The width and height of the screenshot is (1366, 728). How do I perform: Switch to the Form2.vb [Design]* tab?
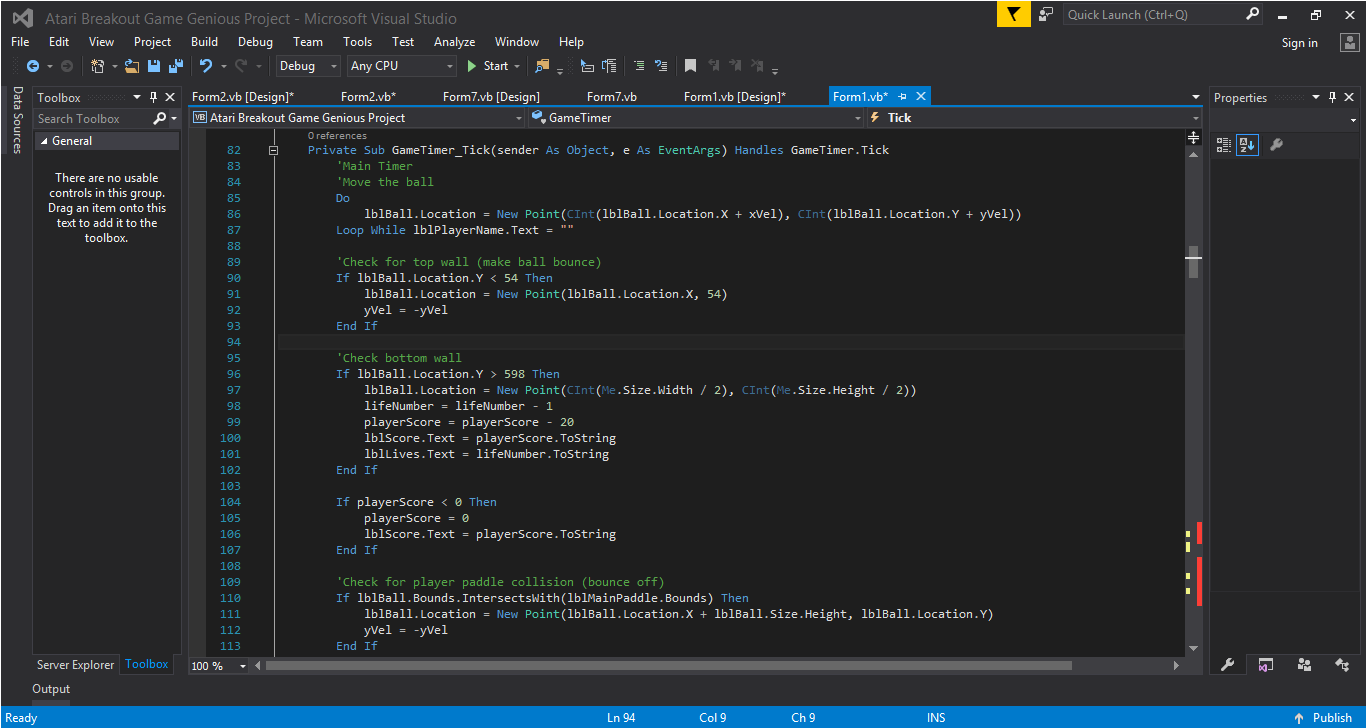coord(243,97)
